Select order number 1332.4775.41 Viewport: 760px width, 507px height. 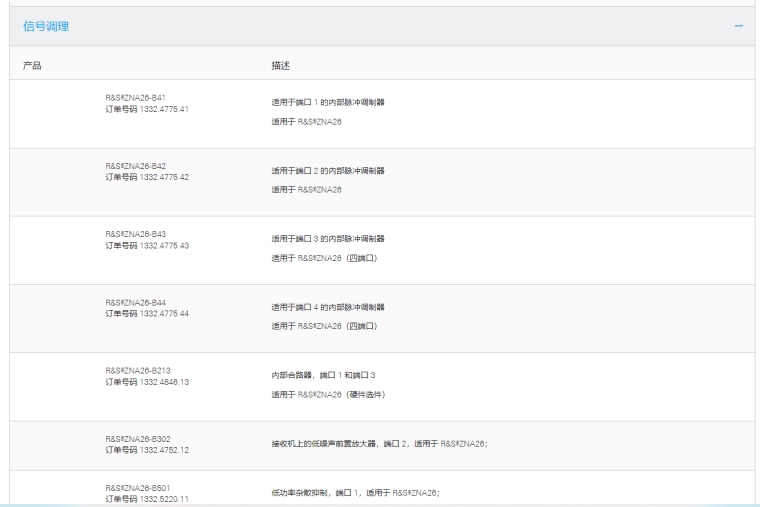click(x=147, y=108)
